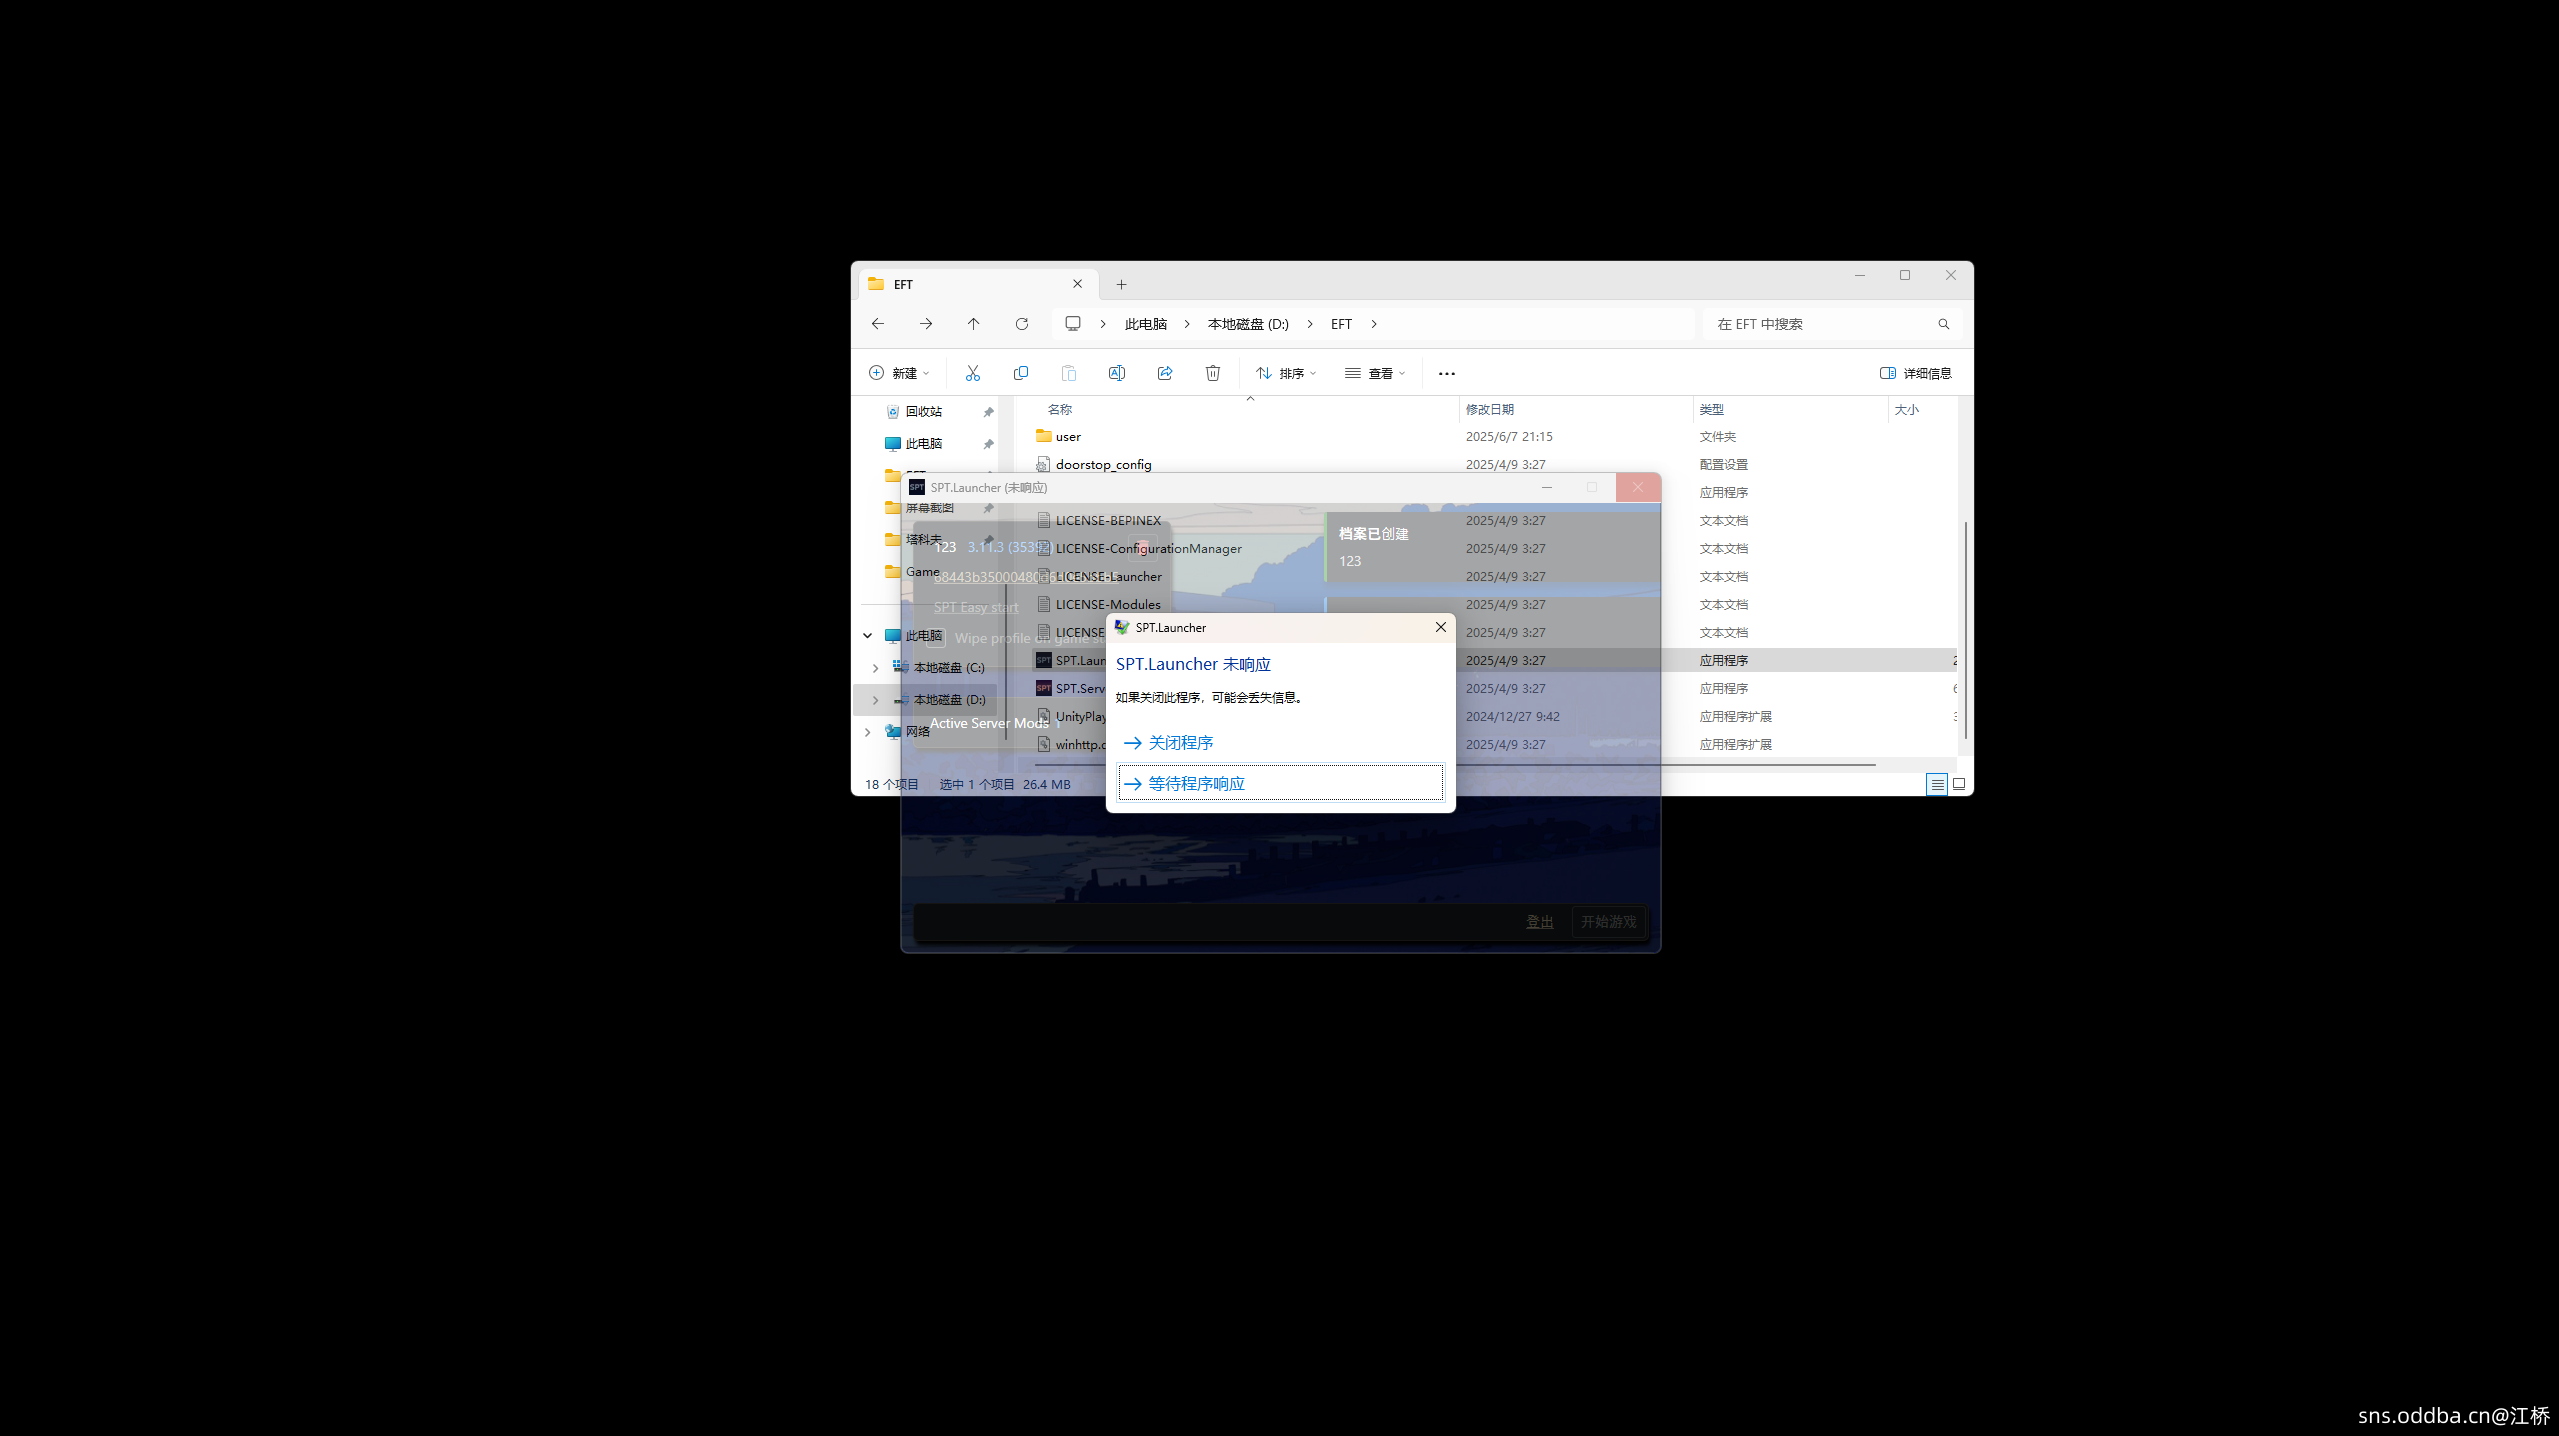2559x1436 pixels.
Task: Cut the selected file with the scissors icon
Action: pyautogui.click(x=972, y=373)
